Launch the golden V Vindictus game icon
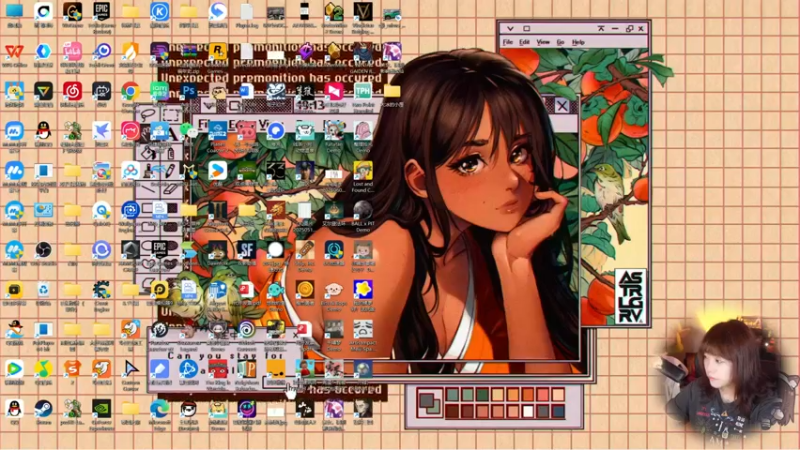Viewport: 800px width, 450px height. tap(363, 12)
